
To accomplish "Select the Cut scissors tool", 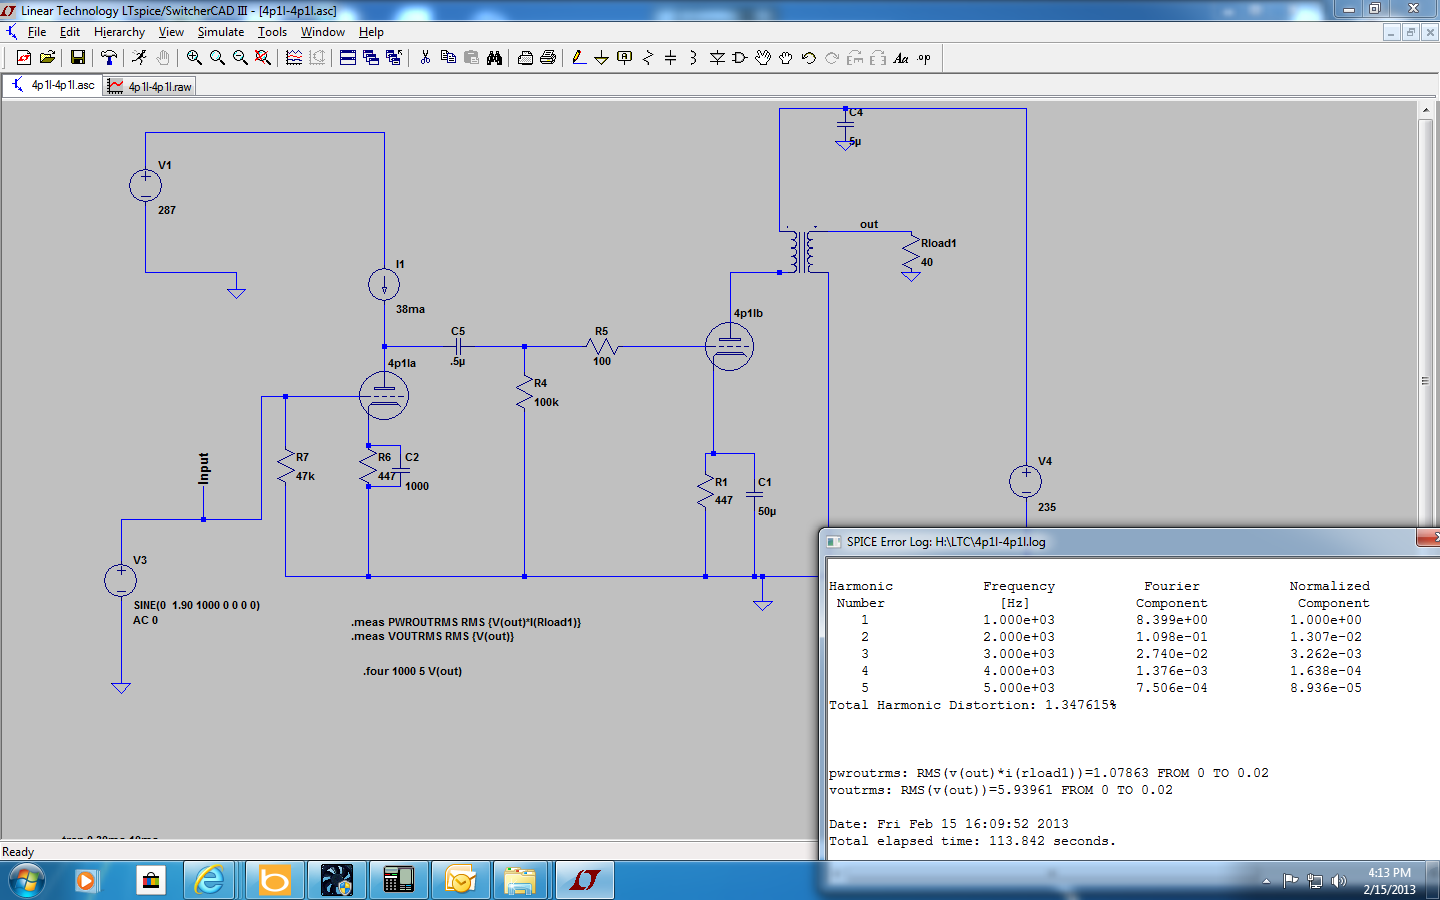I will (425, 58).
